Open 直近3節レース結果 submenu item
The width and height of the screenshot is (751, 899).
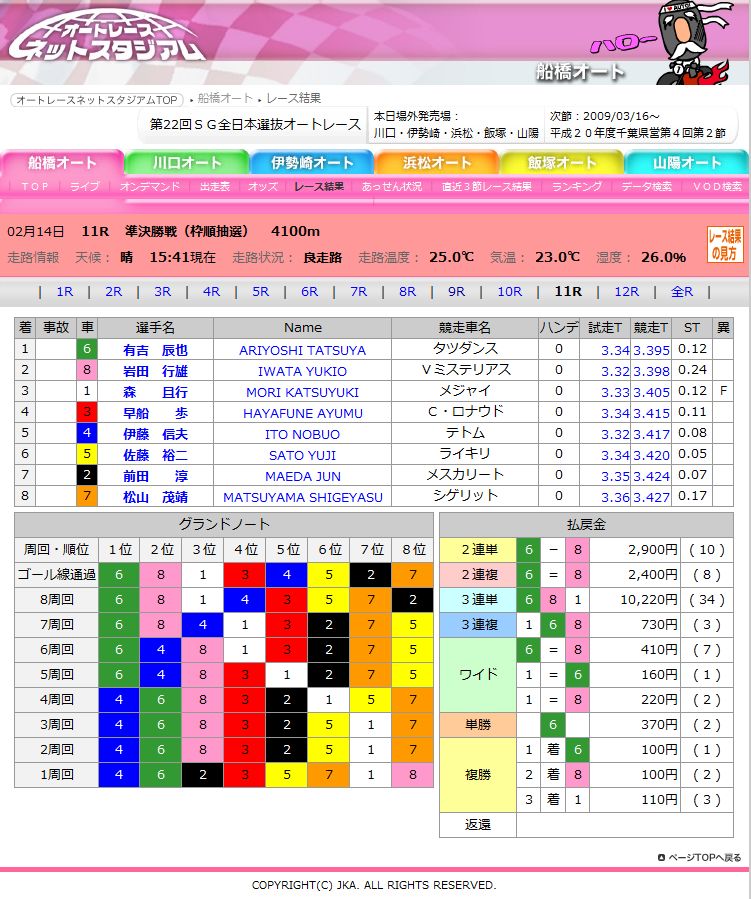pos(487,186)
